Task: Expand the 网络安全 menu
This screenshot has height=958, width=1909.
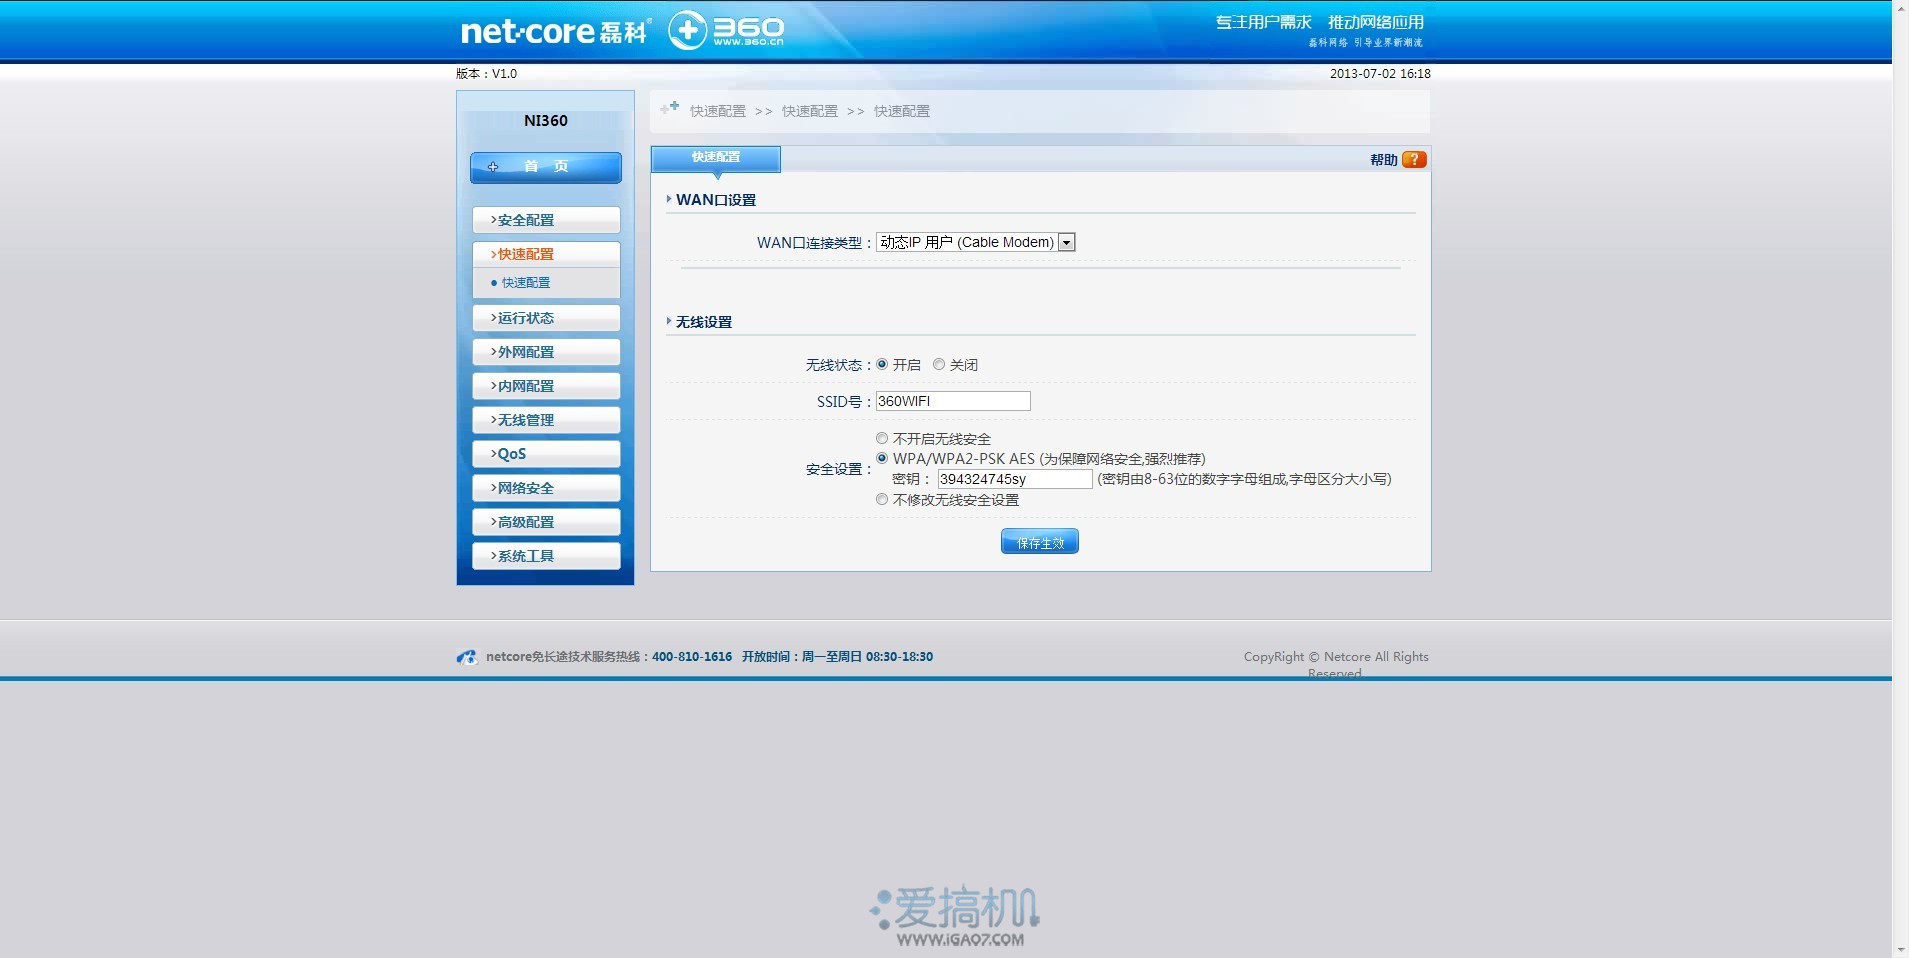Action: pyautogui.click(x=546, y=488)
